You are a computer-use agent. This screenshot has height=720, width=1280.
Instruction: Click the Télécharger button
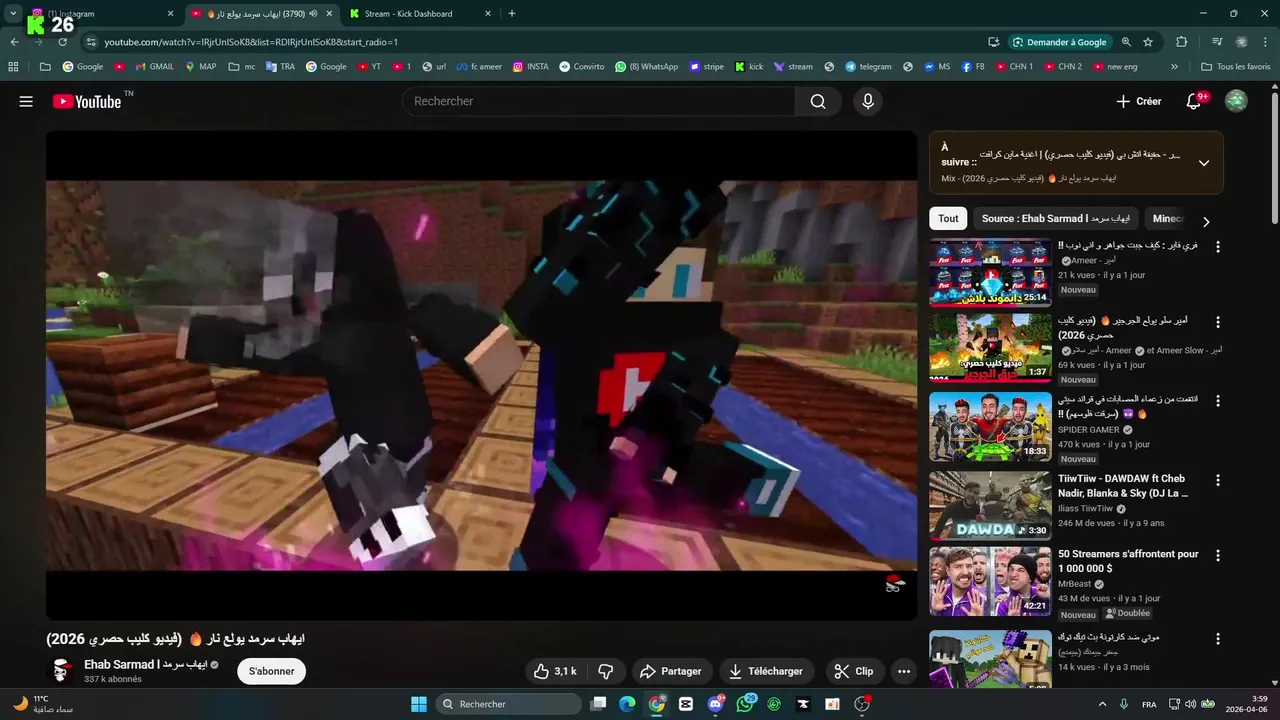click(766, 671)
